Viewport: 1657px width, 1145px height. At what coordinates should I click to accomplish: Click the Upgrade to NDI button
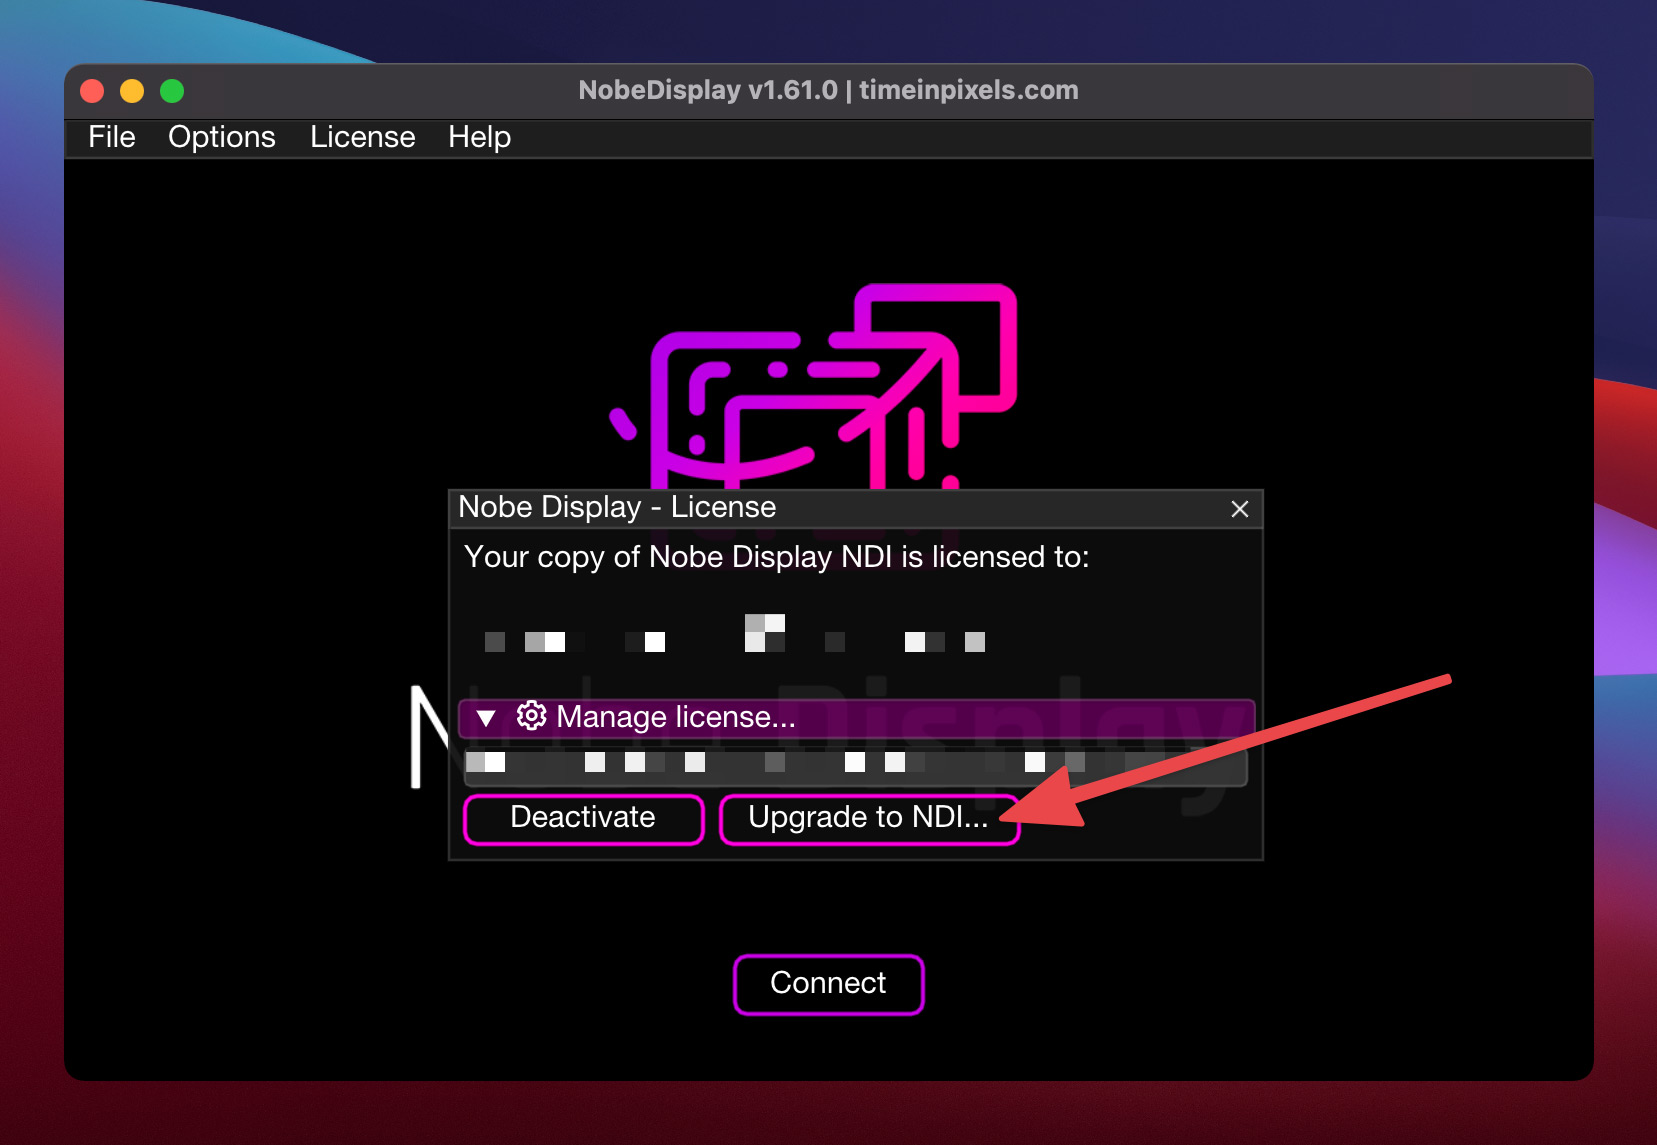coord(869,819)
